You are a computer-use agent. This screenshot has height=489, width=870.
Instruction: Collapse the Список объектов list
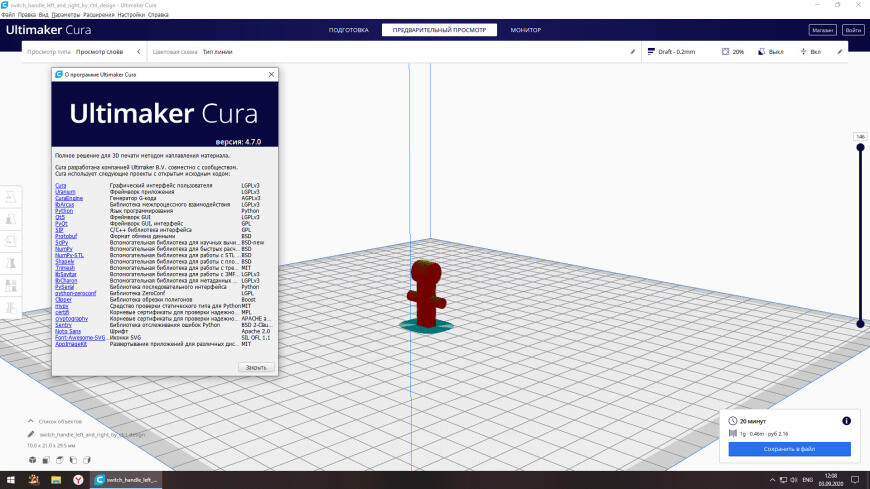pyautogui.click(x=31, y=421)
